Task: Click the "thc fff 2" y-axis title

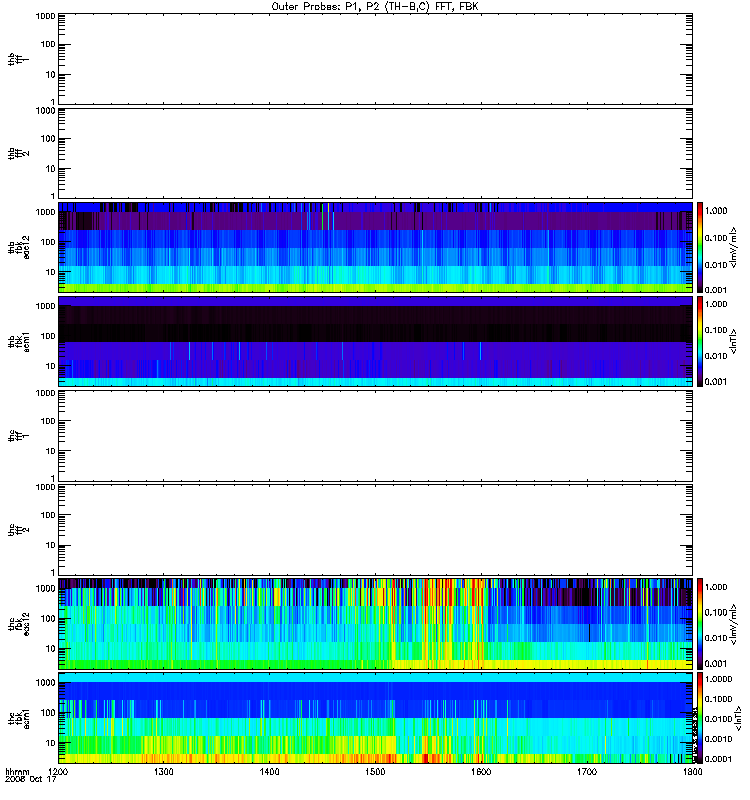Action: coord(18,530)
